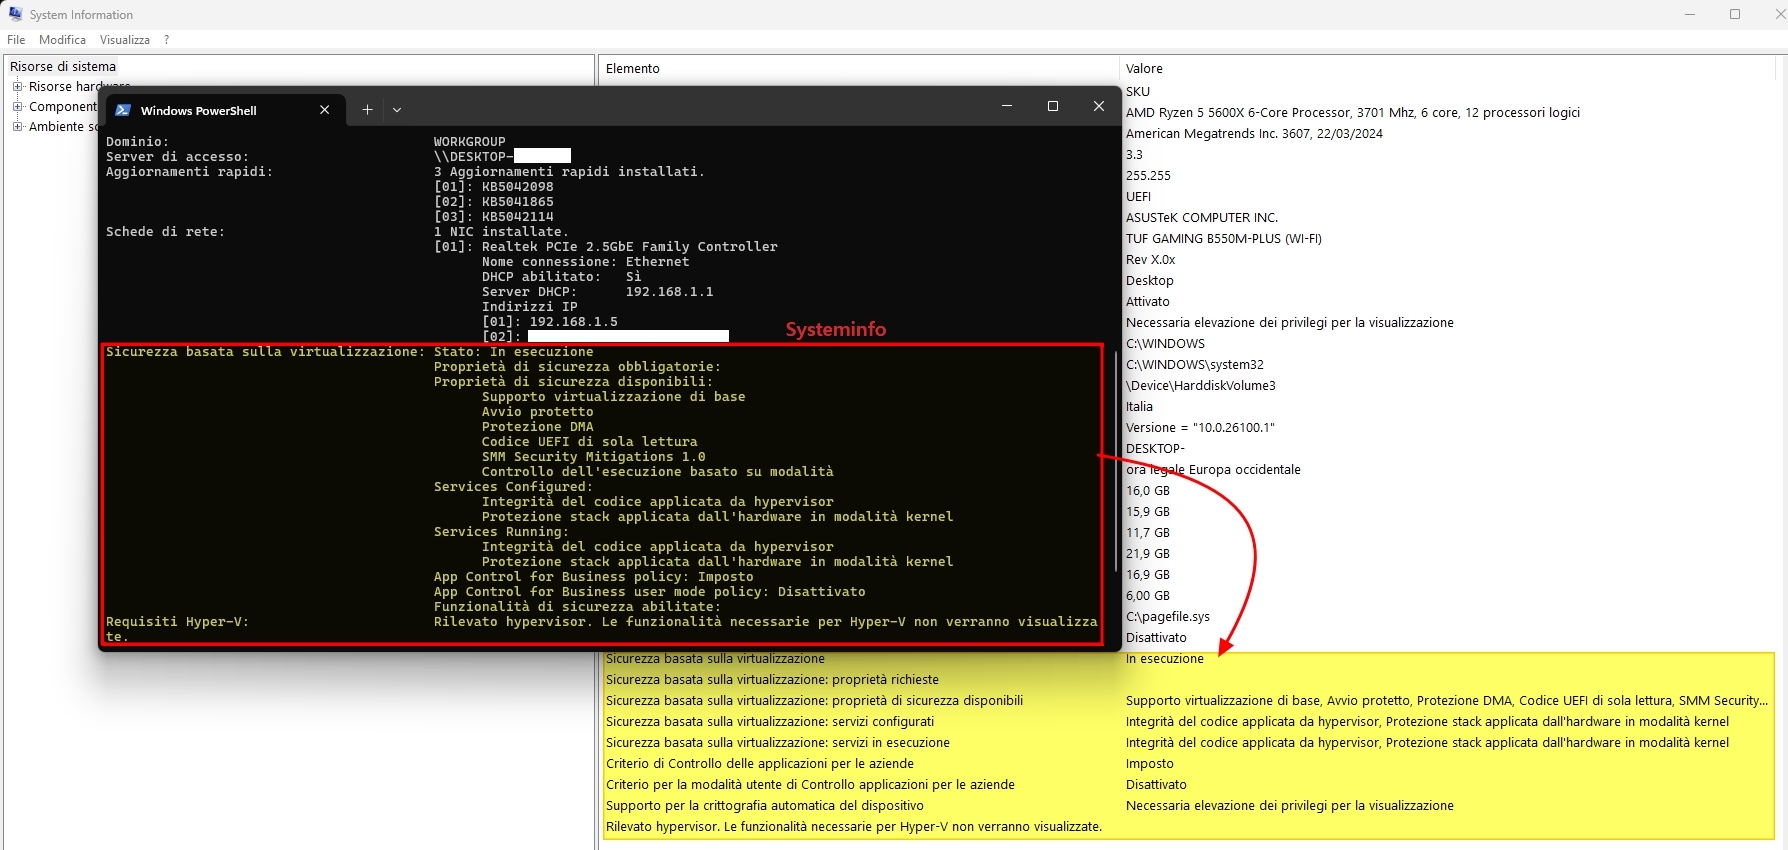1788x850 pixels.
Task: Open the Modifica menu
Action: (x=62, y=40)
